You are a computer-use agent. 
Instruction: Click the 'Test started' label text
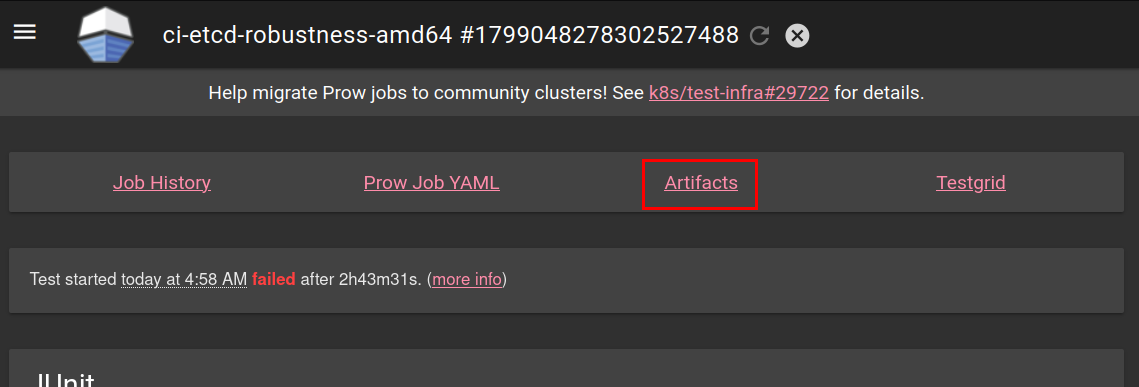[73, 280]
